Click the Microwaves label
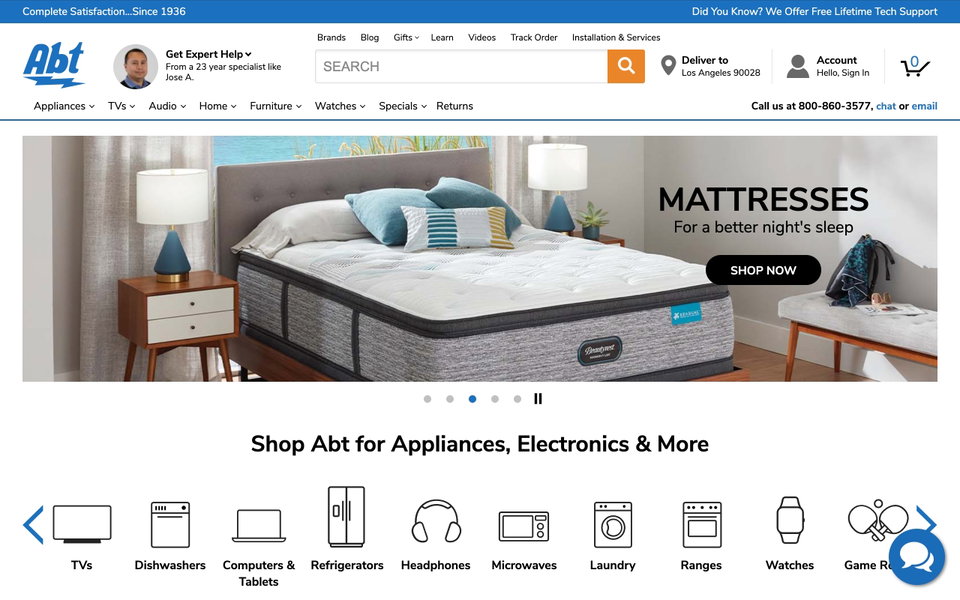Image resolution: width=960 pixels, height=600 pixels. pos(524,565)
